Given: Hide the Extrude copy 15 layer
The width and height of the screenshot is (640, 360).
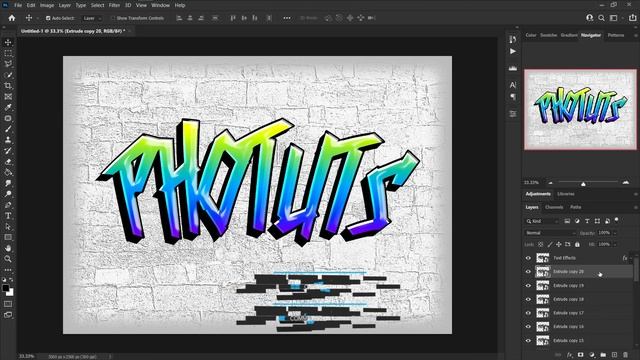Looking at the screenshot, I should [528, 340].
